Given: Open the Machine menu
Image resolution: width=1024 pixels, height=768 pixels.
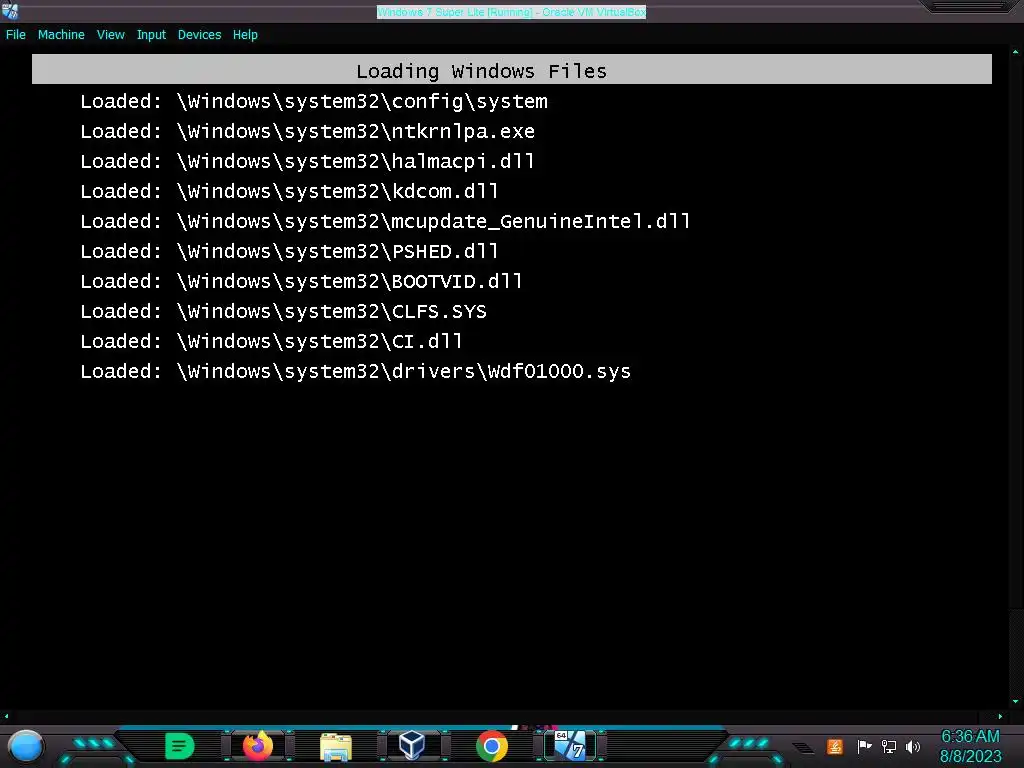Looking at the screenshot, I should click(61, 35).
